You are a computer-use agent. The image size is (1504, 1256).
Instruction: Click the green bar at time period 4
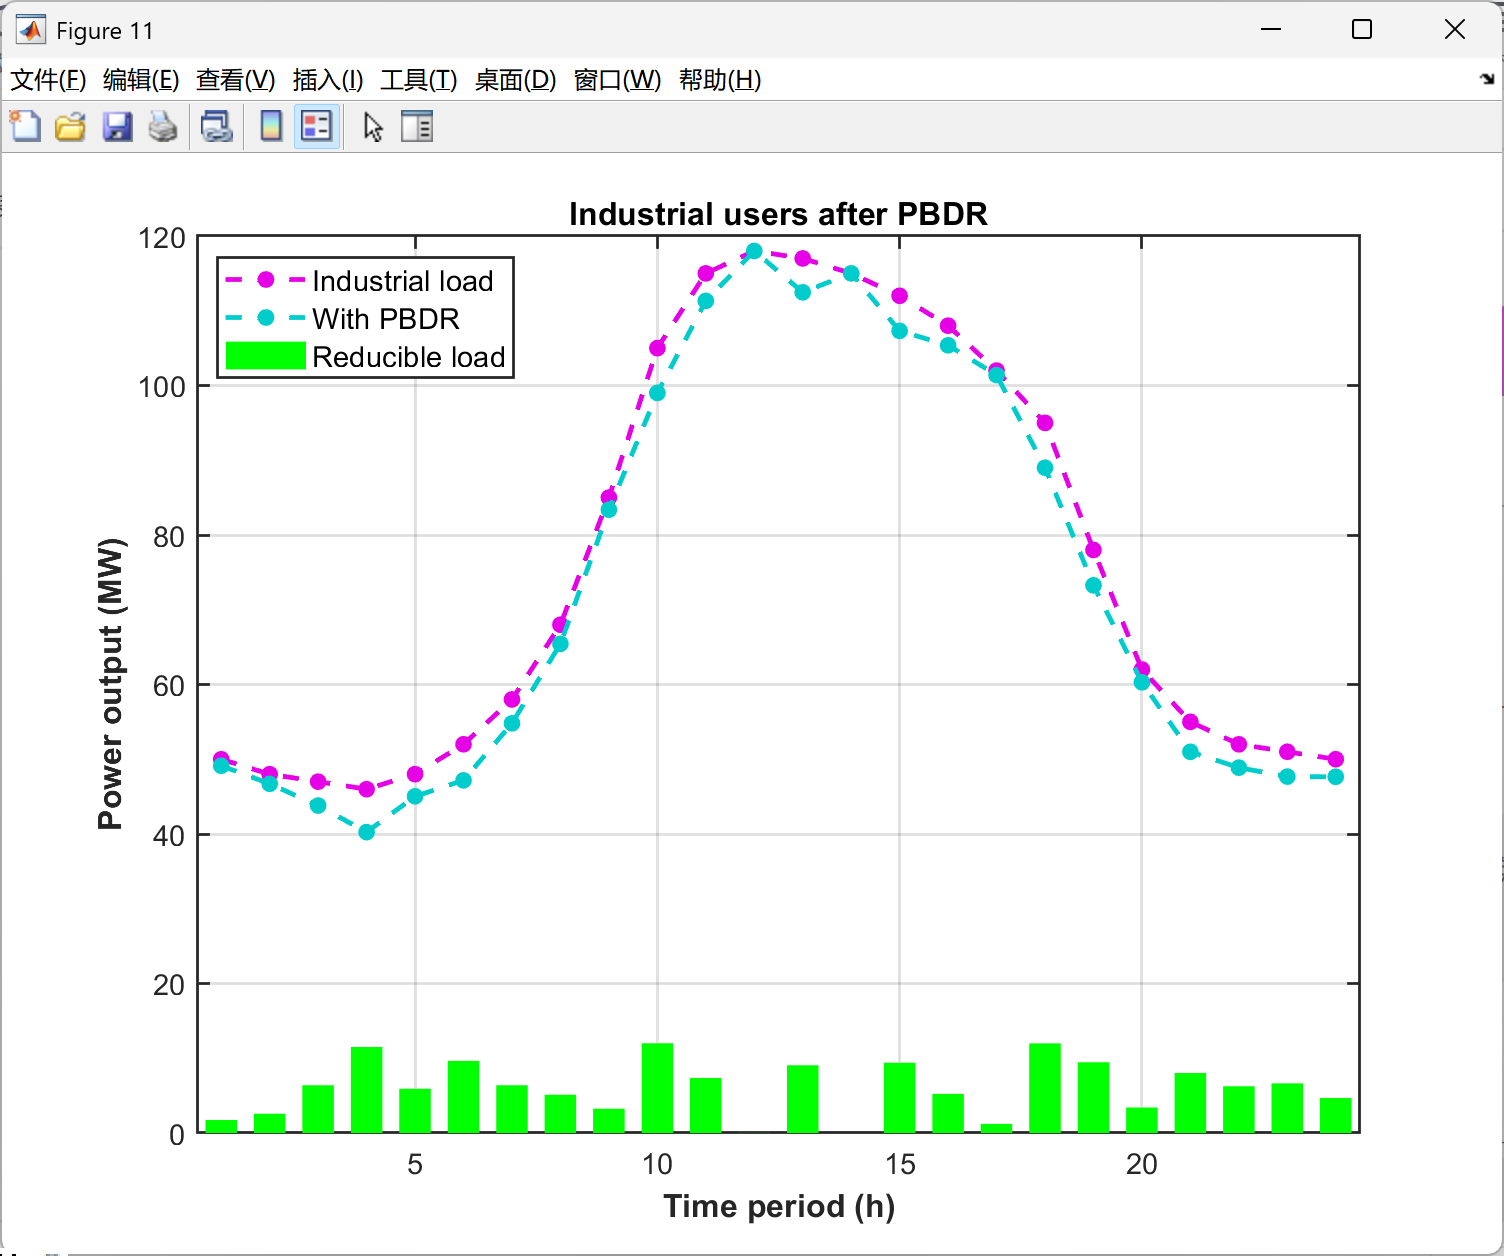367,1090
